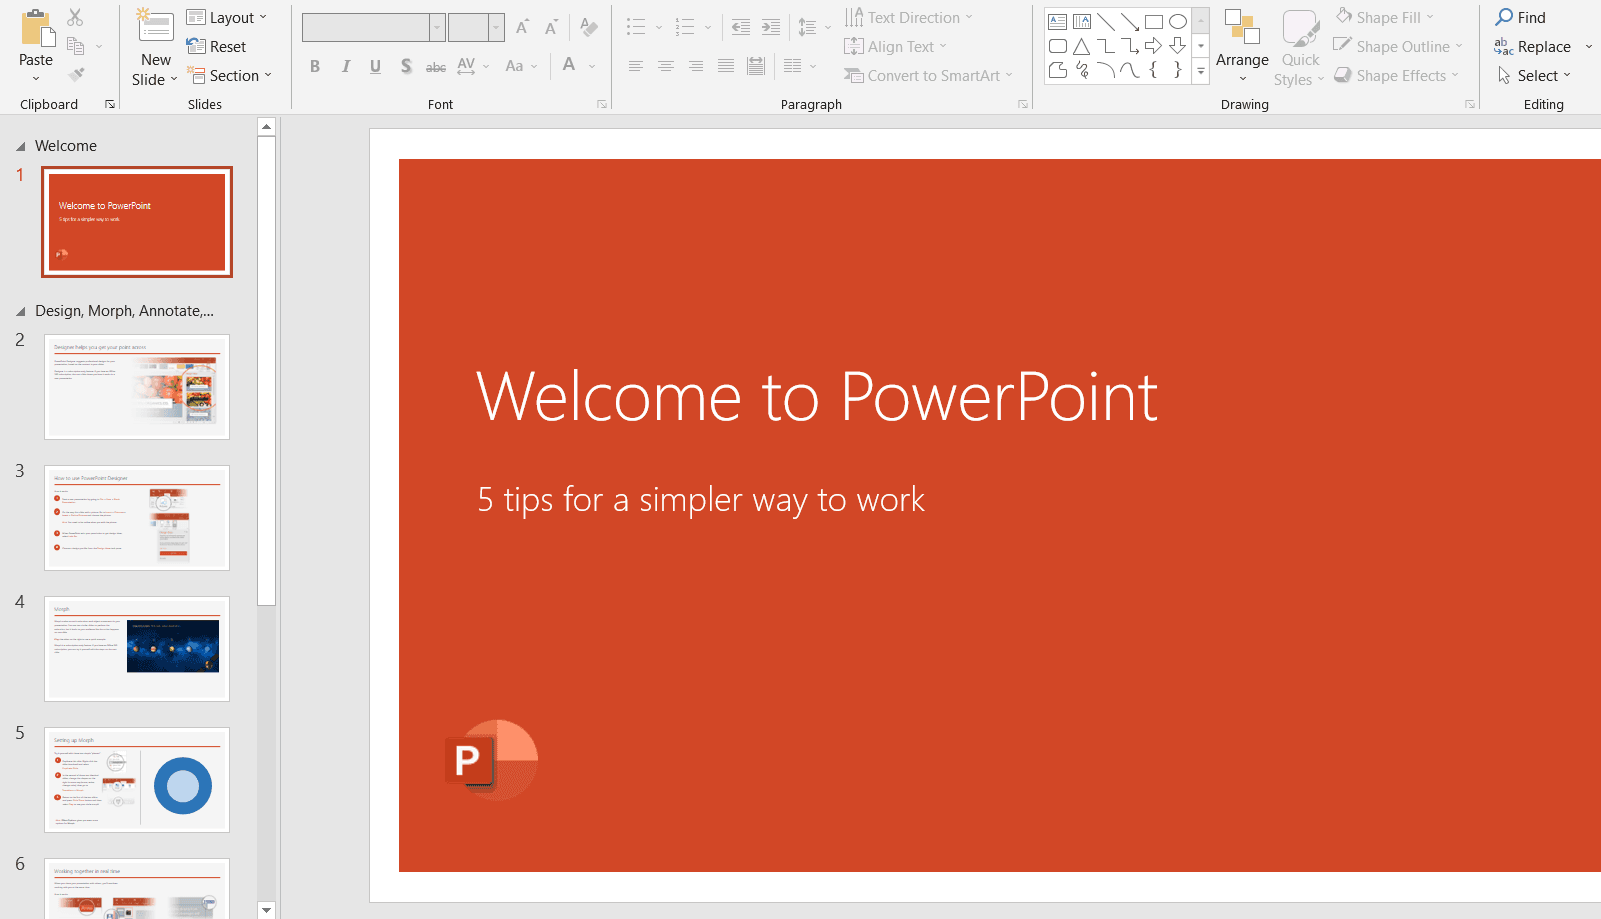Apply a numbered list
Viewport: 1601px width, 919px height.
(686, 26)
